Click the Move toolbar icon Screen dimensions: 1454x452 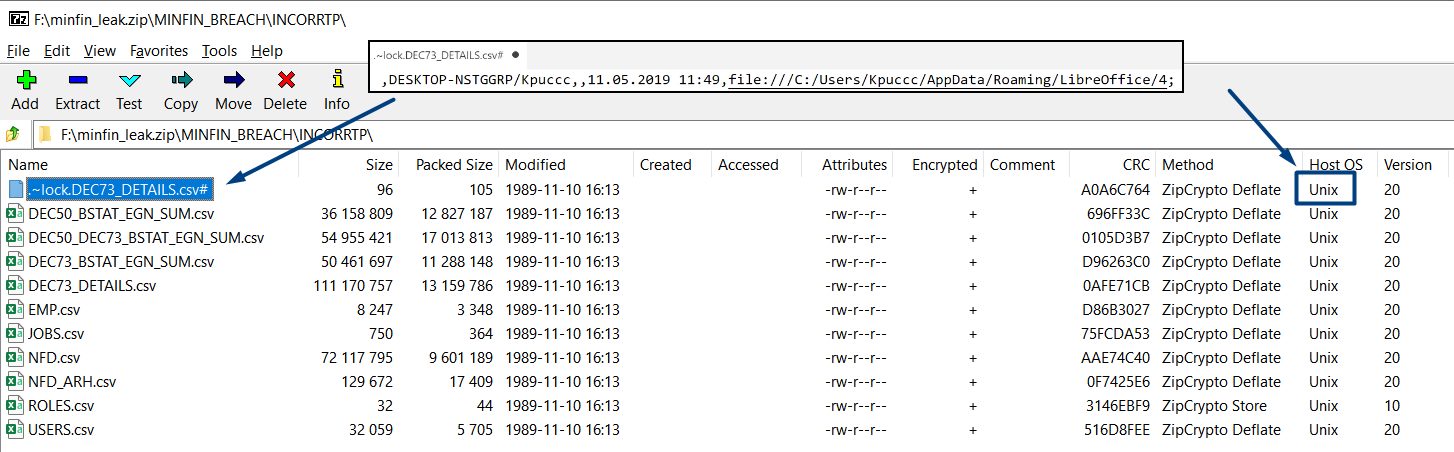click(233, 82)
